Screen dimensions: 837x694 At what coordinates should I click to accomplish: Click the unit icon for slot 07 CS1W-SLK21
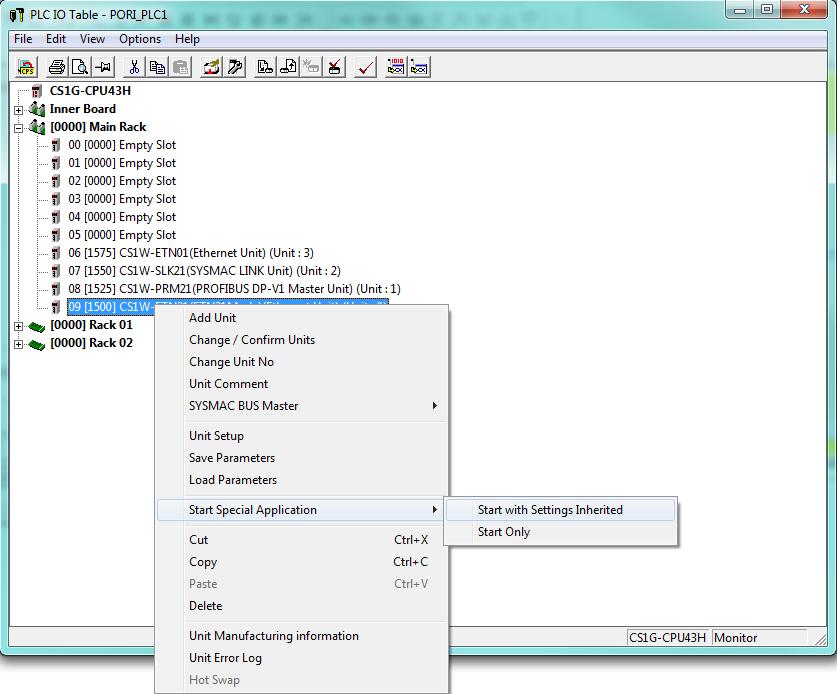[x=56, y=271]
